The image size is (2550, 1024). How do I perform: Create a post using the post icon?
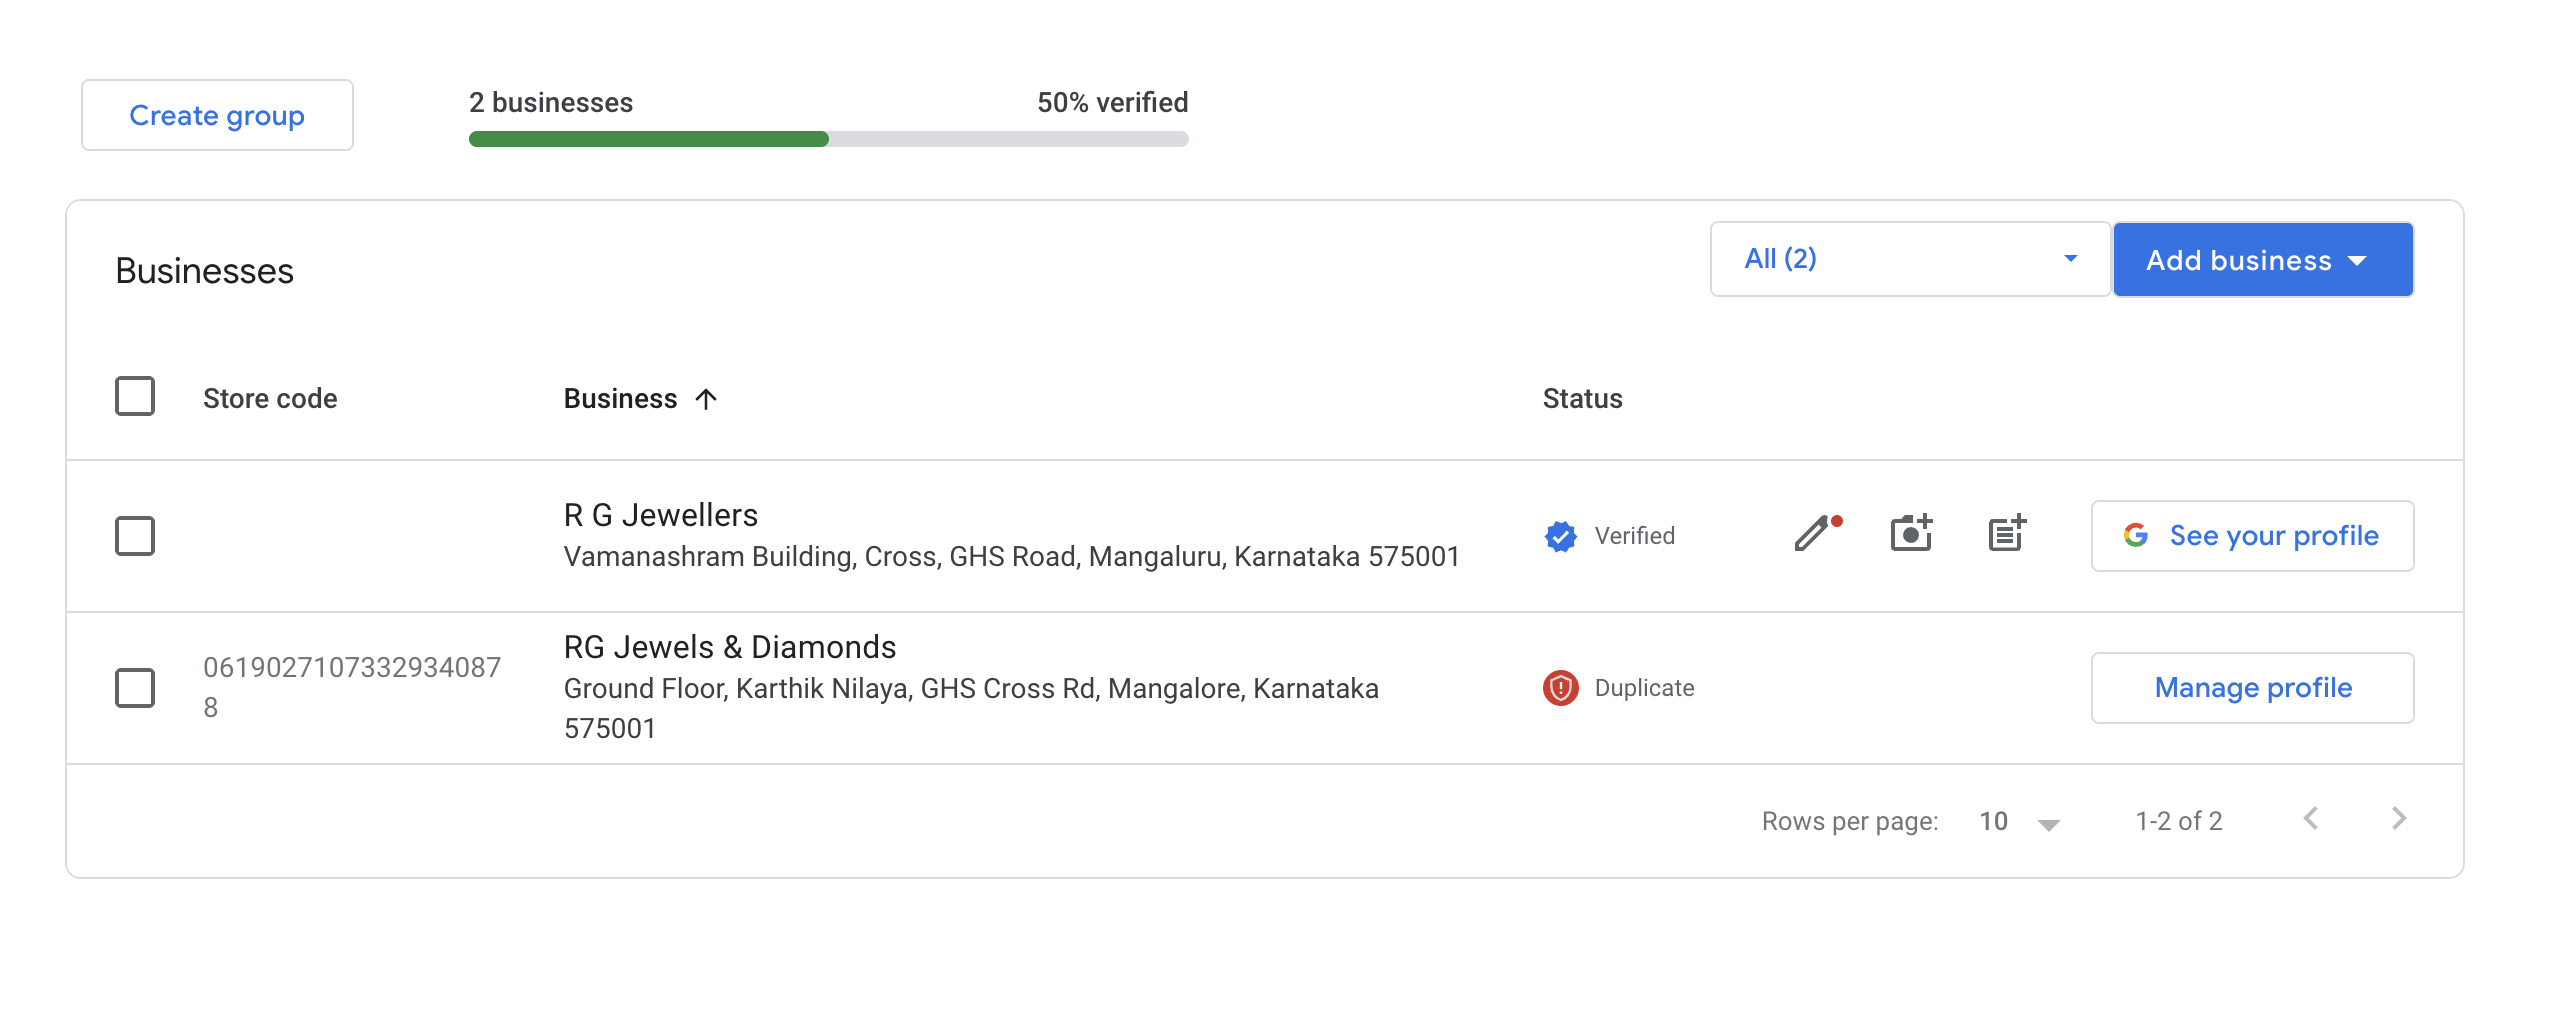[2006, 535]
